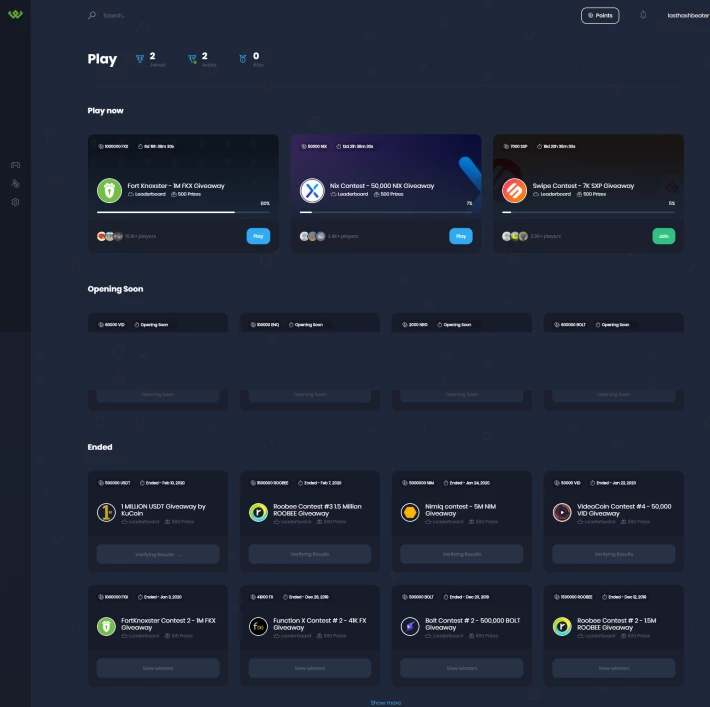
Task: Click the Fort Knoxster player avatars
Action: pos(110,236)
